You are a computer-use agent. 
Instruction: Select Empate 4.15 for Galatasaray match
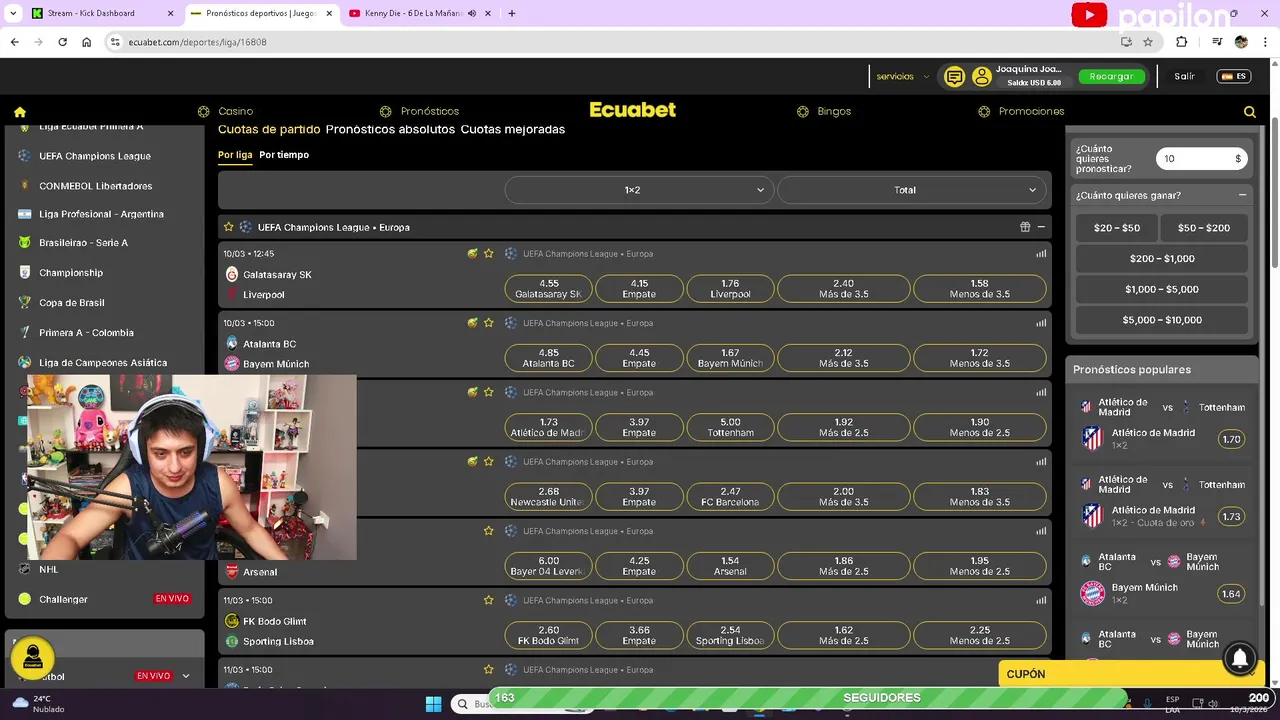pos(639,289)
